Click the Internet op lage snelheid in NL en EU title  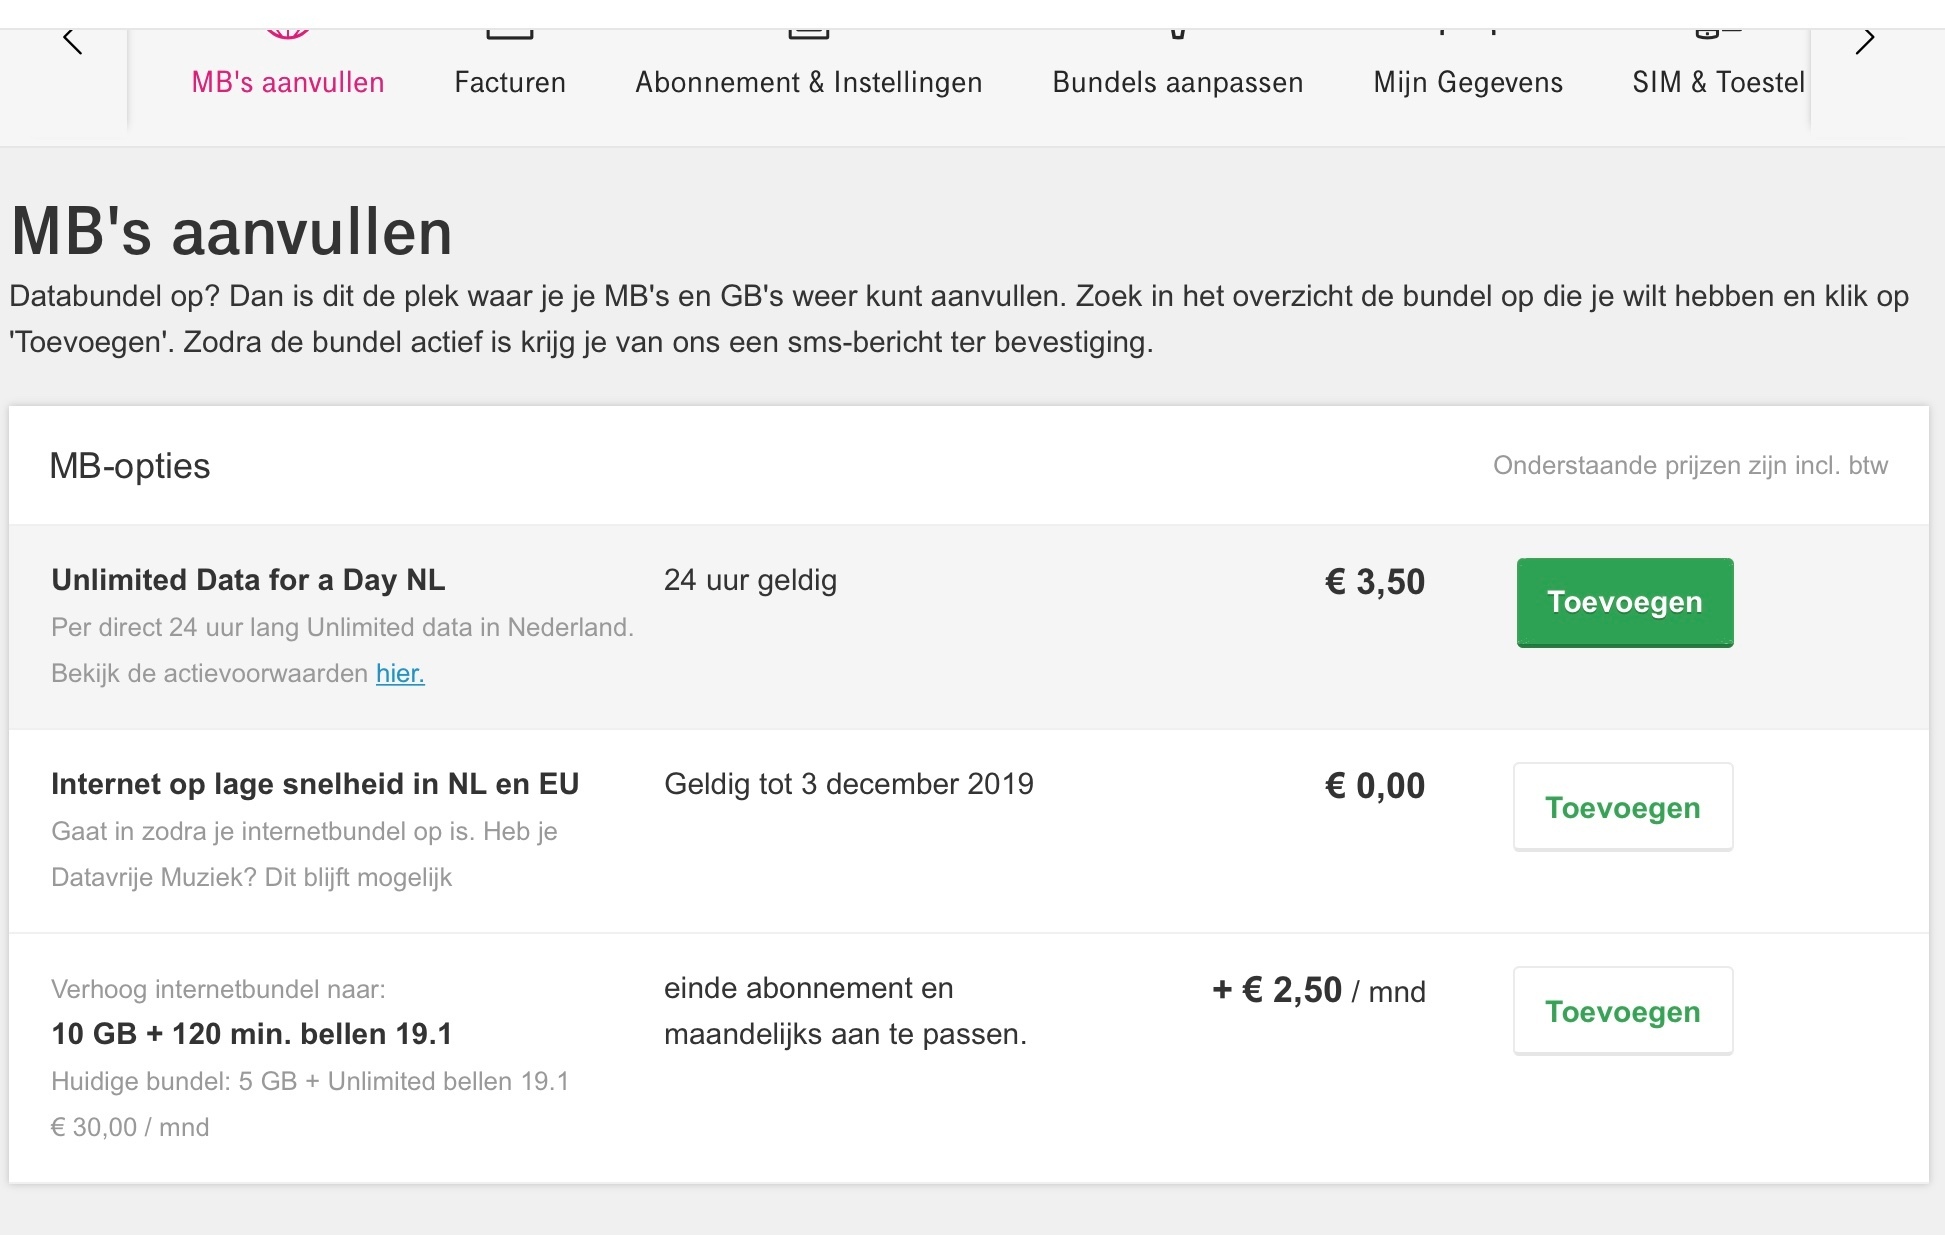[x=315, y=784]
